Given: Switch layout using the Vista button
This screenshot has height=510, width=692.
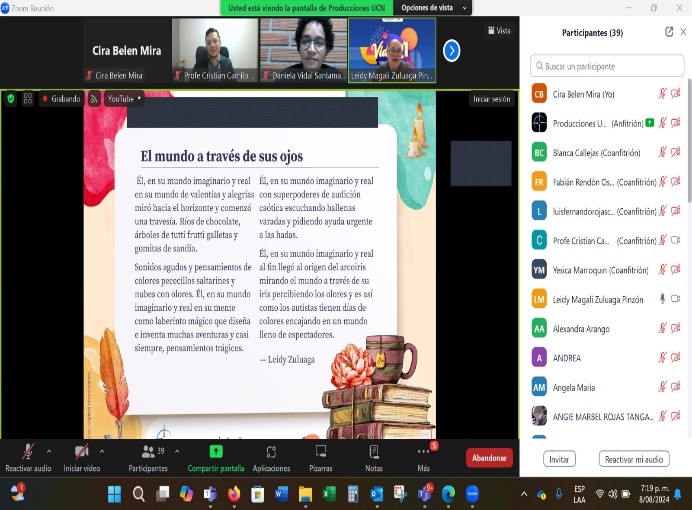Looking at the screenshot, I should pyautogui.click(x=499, y=31).
